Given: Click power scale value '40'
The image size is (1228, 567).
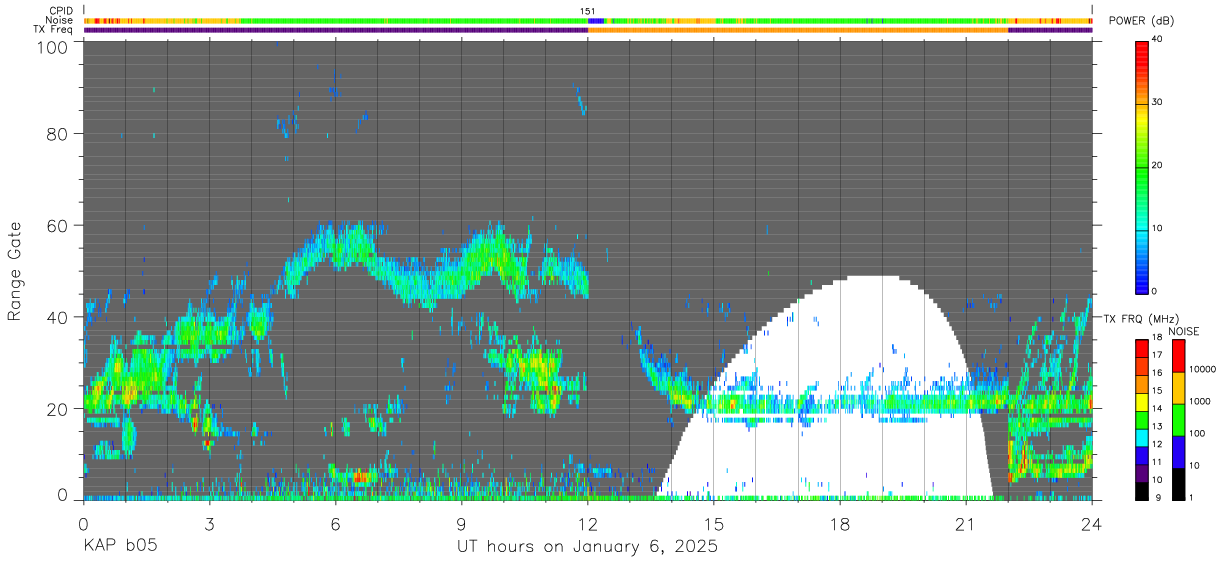Looking at the screenshot, I should (1157, 40).
